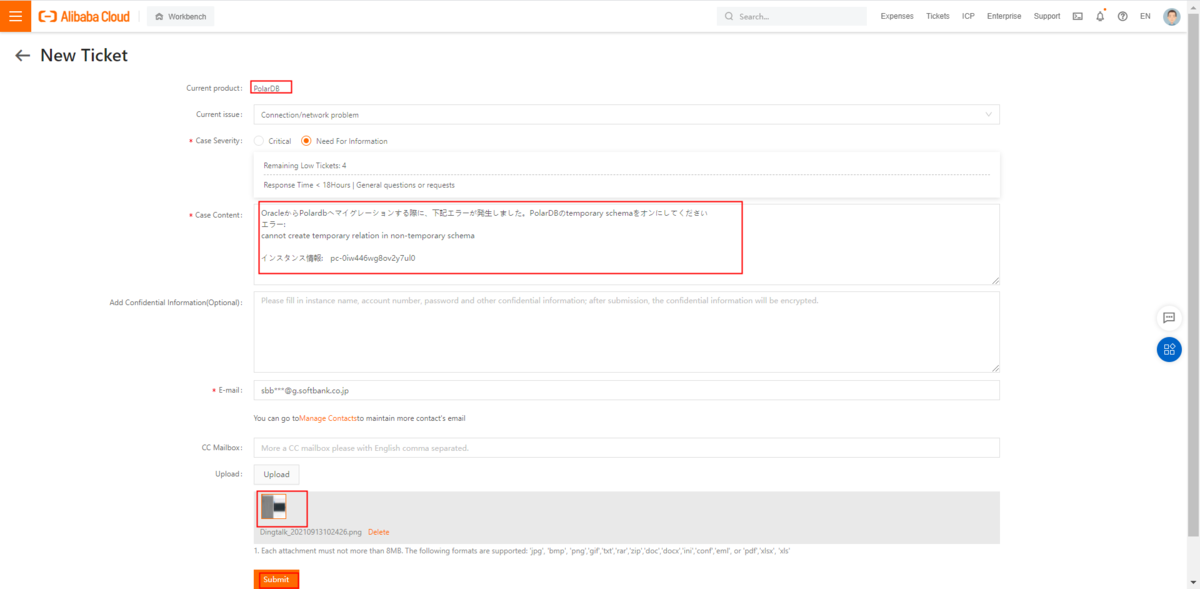This screenshot has width=1200, height=589.
Task: Go back using the arrow beside New Ticket
Action: coord(23,56)
